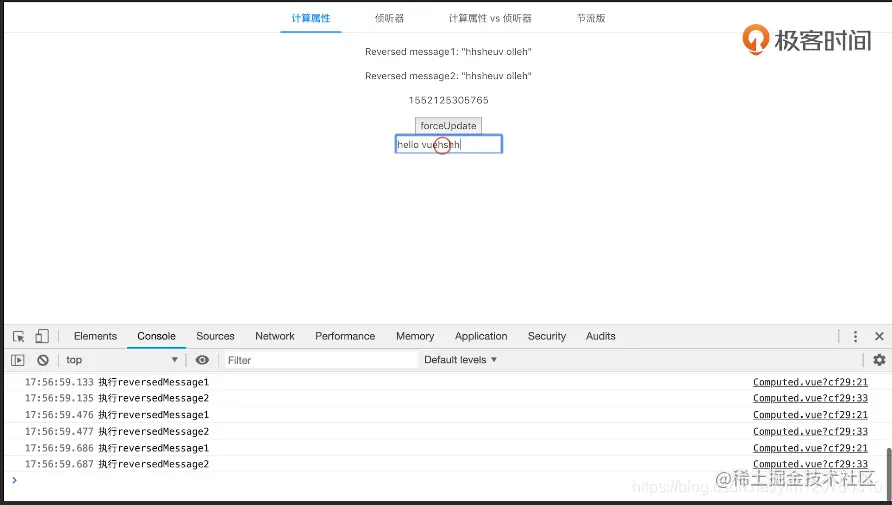Click the console prompt arrow
The image size is (892, 505).
pos(14,481)
